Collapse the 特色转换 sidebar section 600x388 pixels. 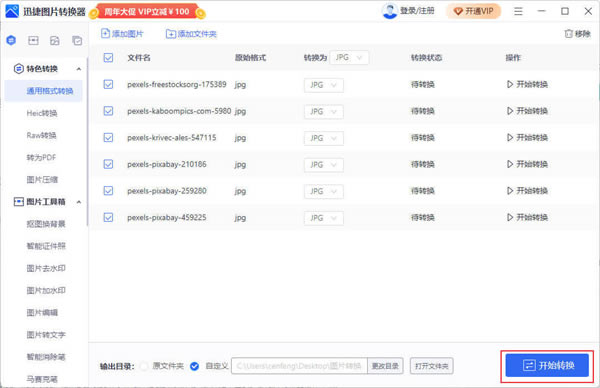[79, 69]
